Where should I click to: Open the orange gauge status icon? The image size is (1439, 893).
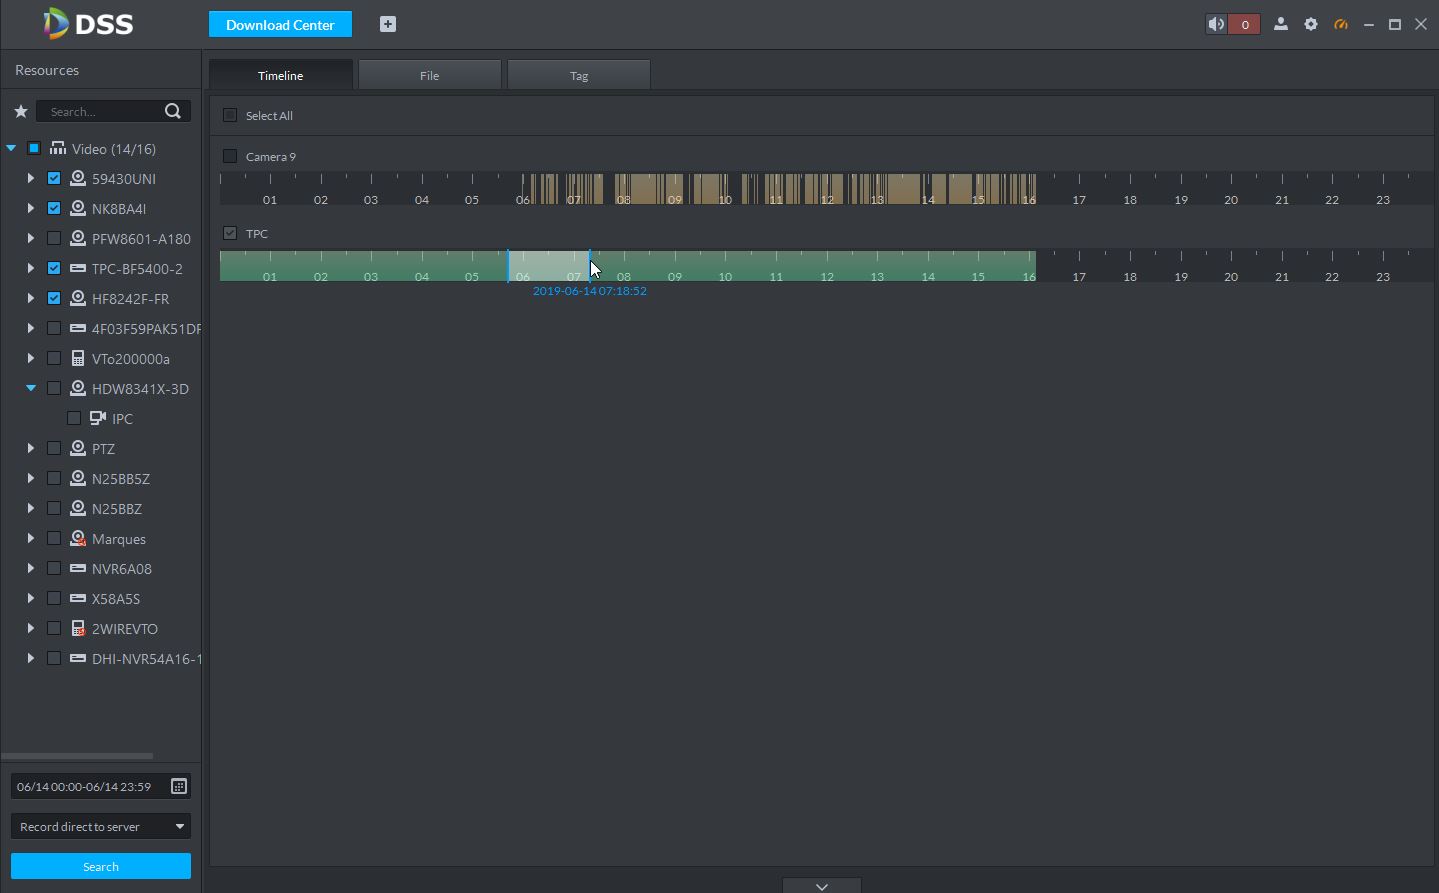[1341, 24]
